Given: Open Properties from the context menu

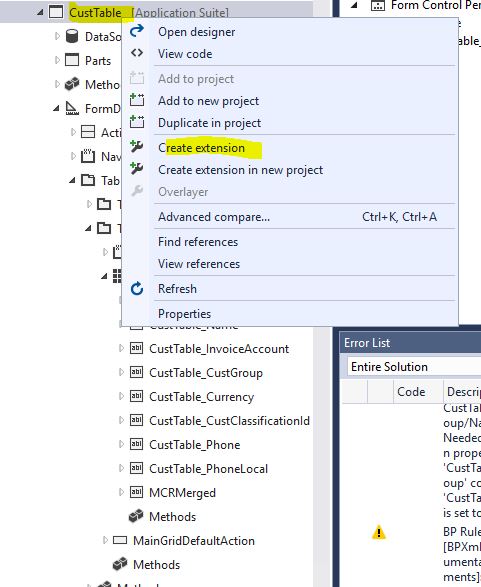Looking at the screenshot, I should (184, 314).
